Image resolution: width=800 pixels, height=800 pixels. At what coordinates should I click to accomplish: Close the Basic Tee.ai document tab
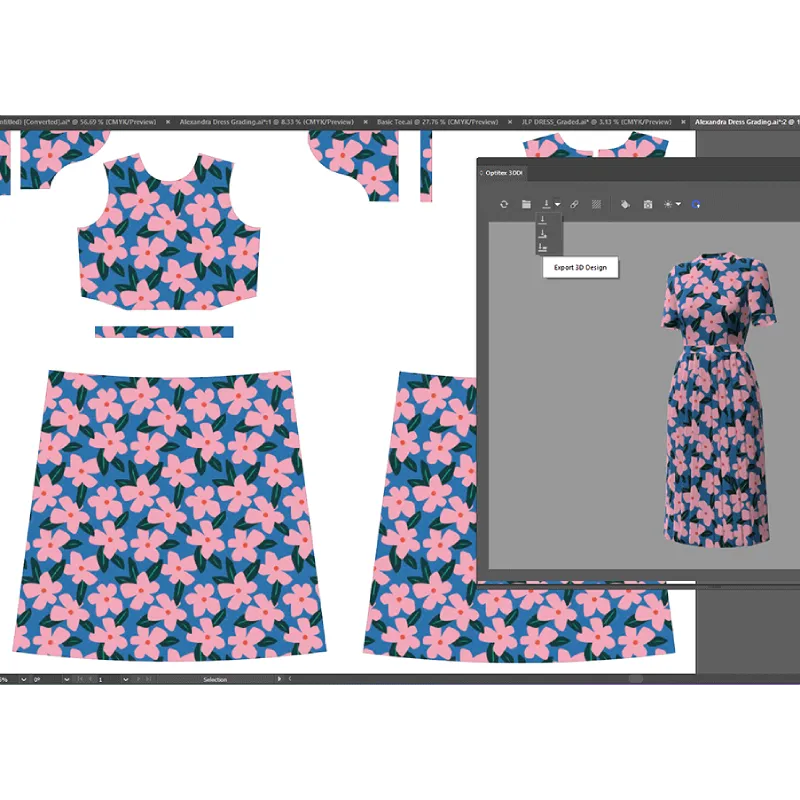(x=510, y=122)
